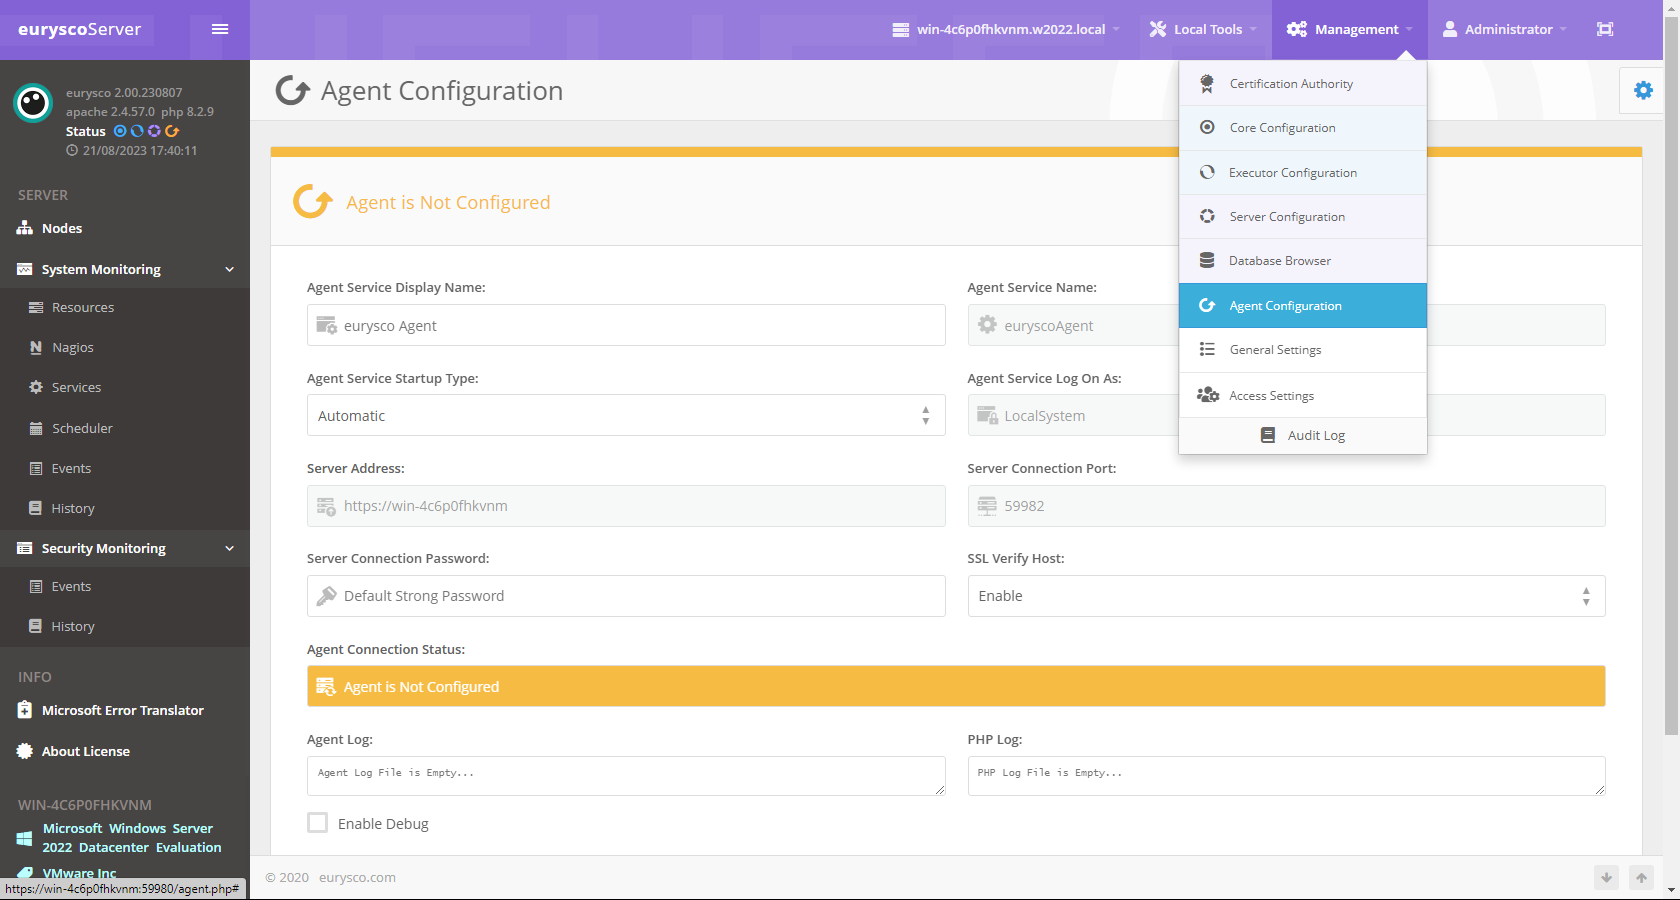Open the server hostname dropdown in top bar

(1006, 29)
